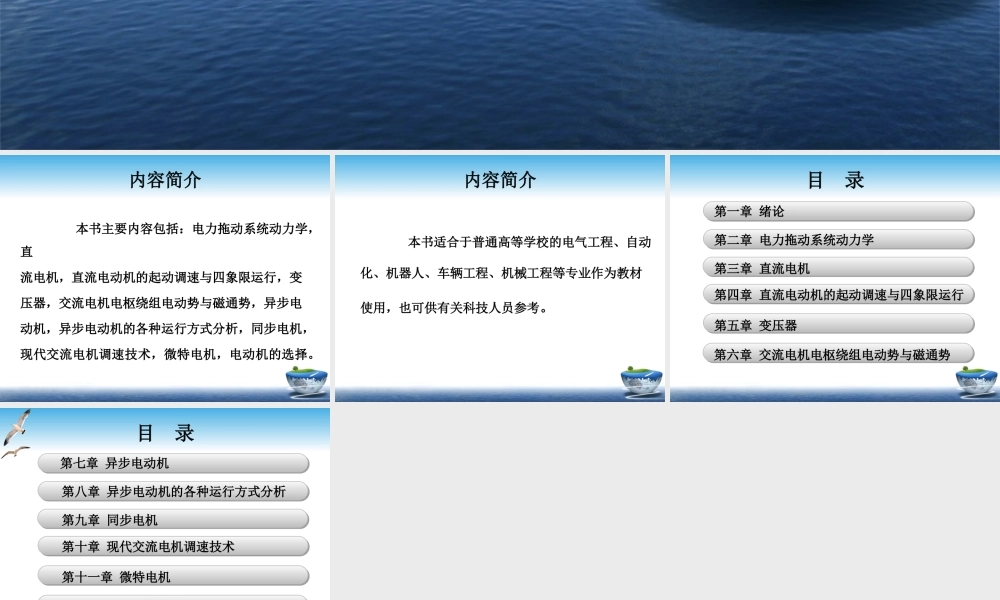Click the line 现代交流电机调速技术，微特电机，电动机的选择

coord(168,354)
